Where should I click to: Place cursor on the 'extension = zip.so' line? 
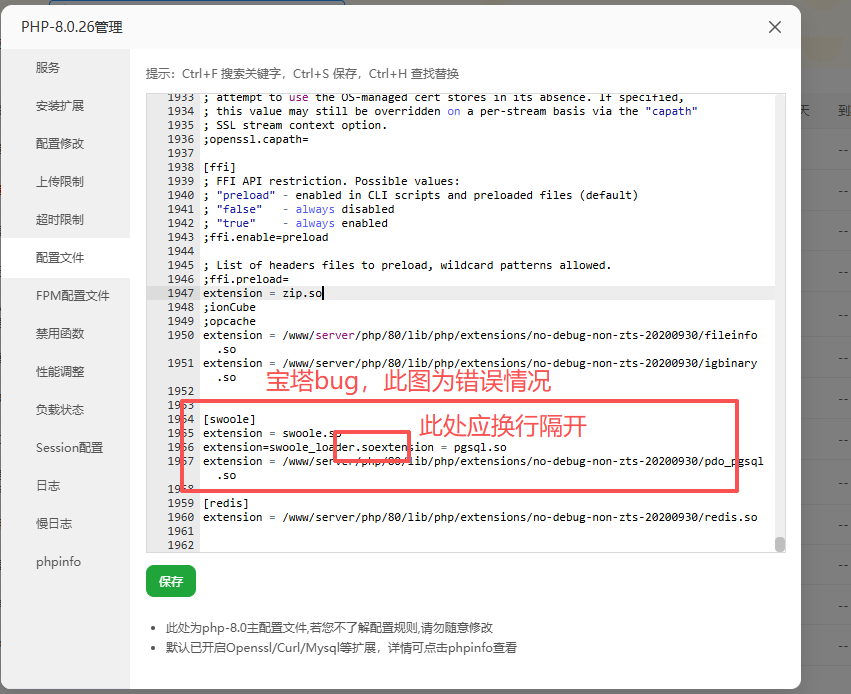(x=263, y=294)
